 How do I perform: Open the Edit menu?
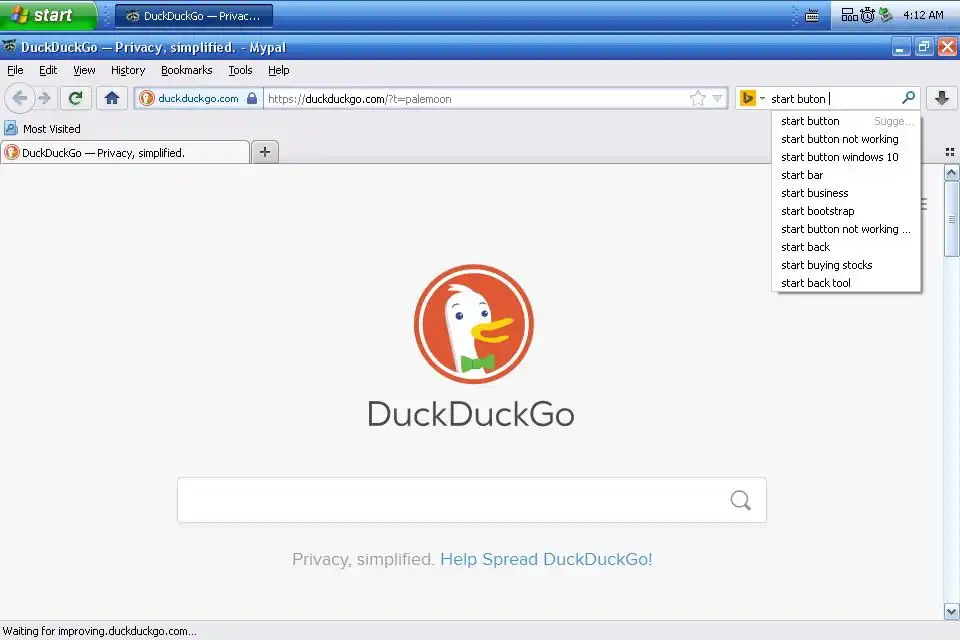click(x=48, y=70)
